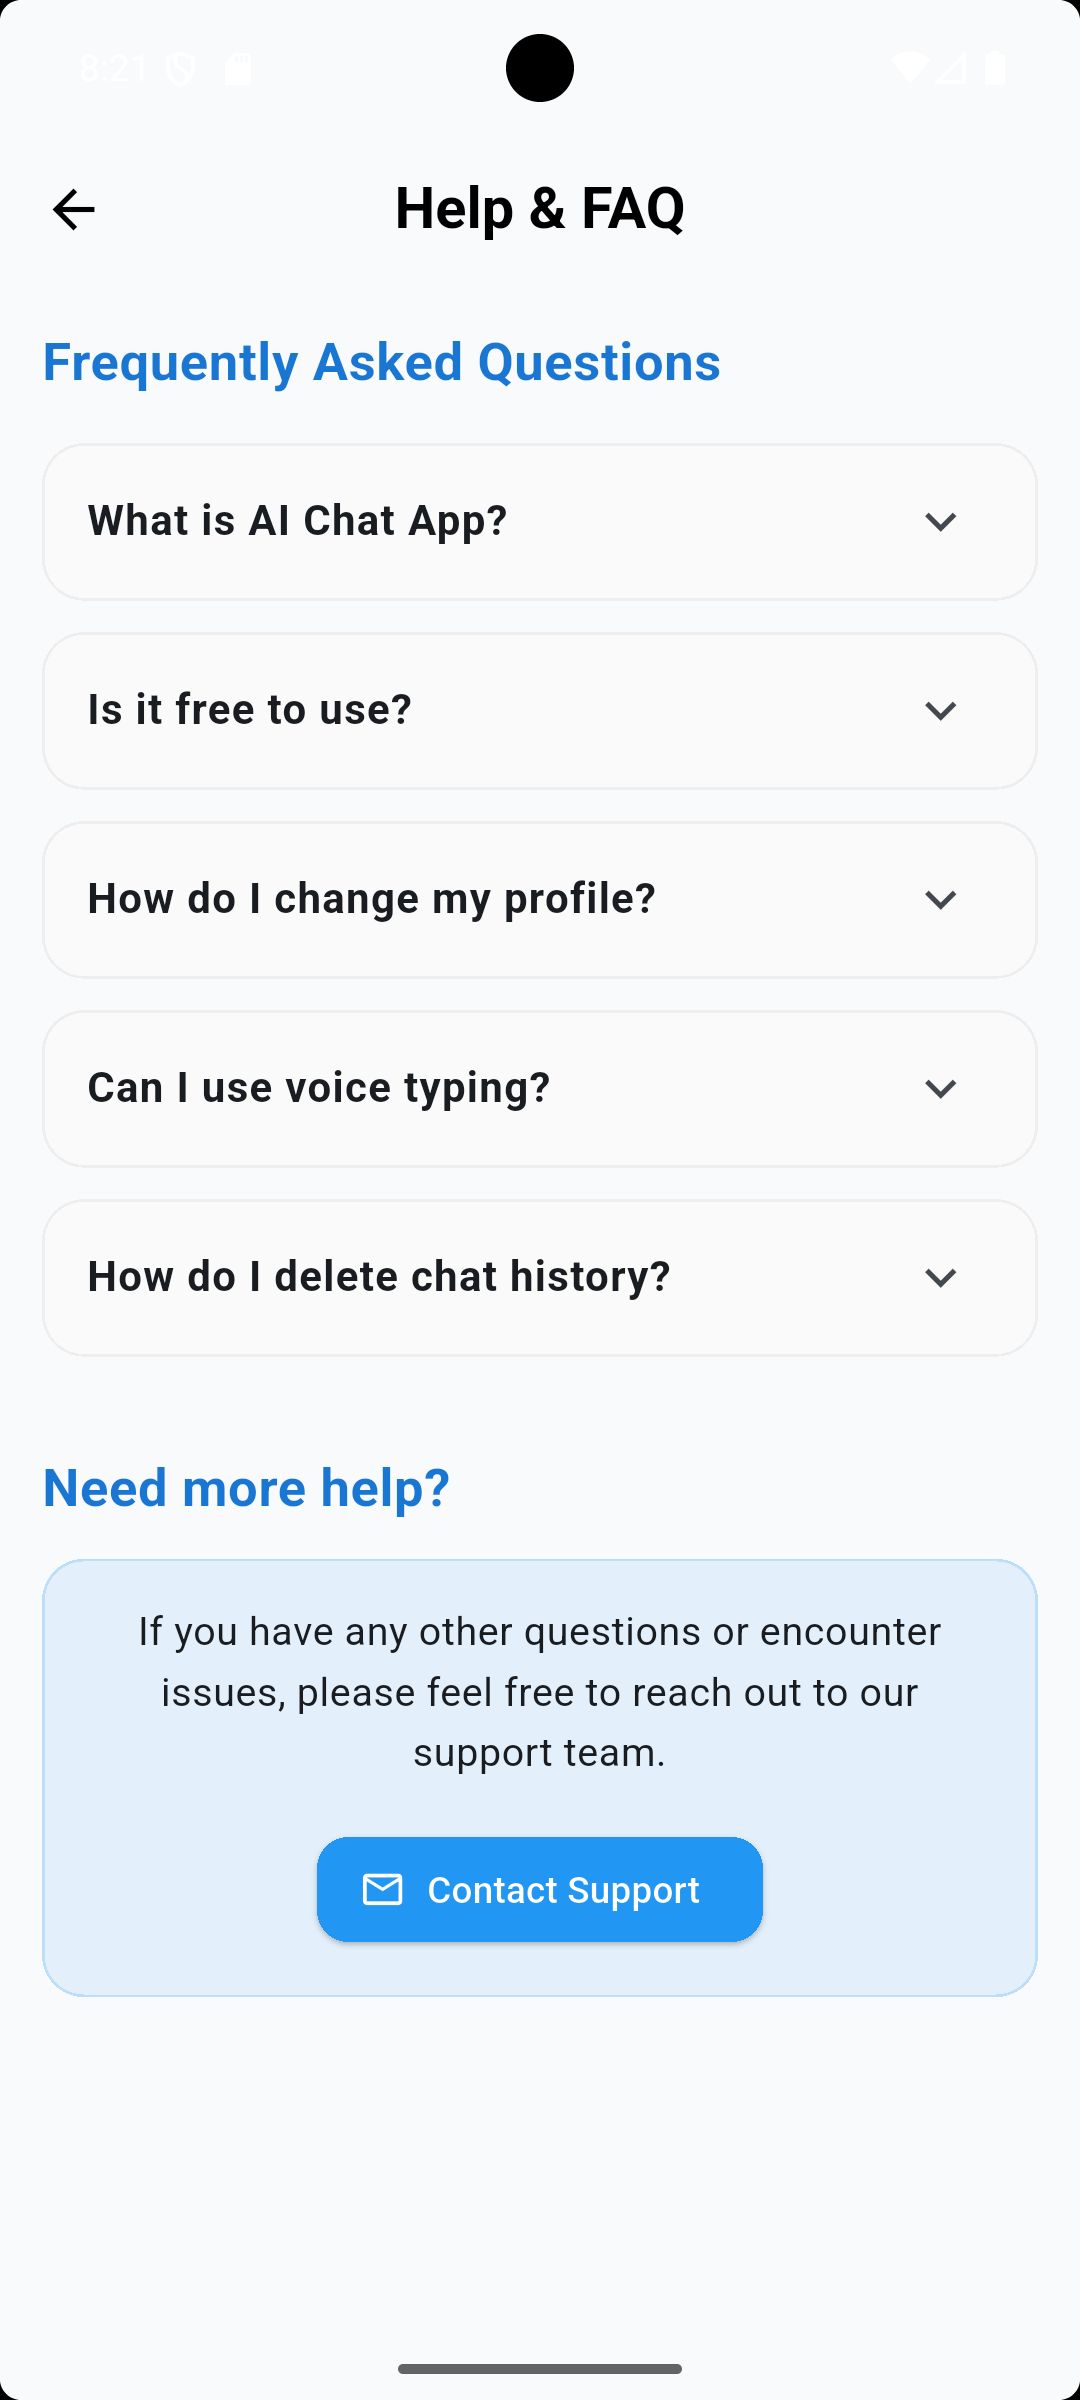The width and height of the screenshot is (1080, 2400).
Task: Tap the clock time in status bar
Action: (112, 68)
